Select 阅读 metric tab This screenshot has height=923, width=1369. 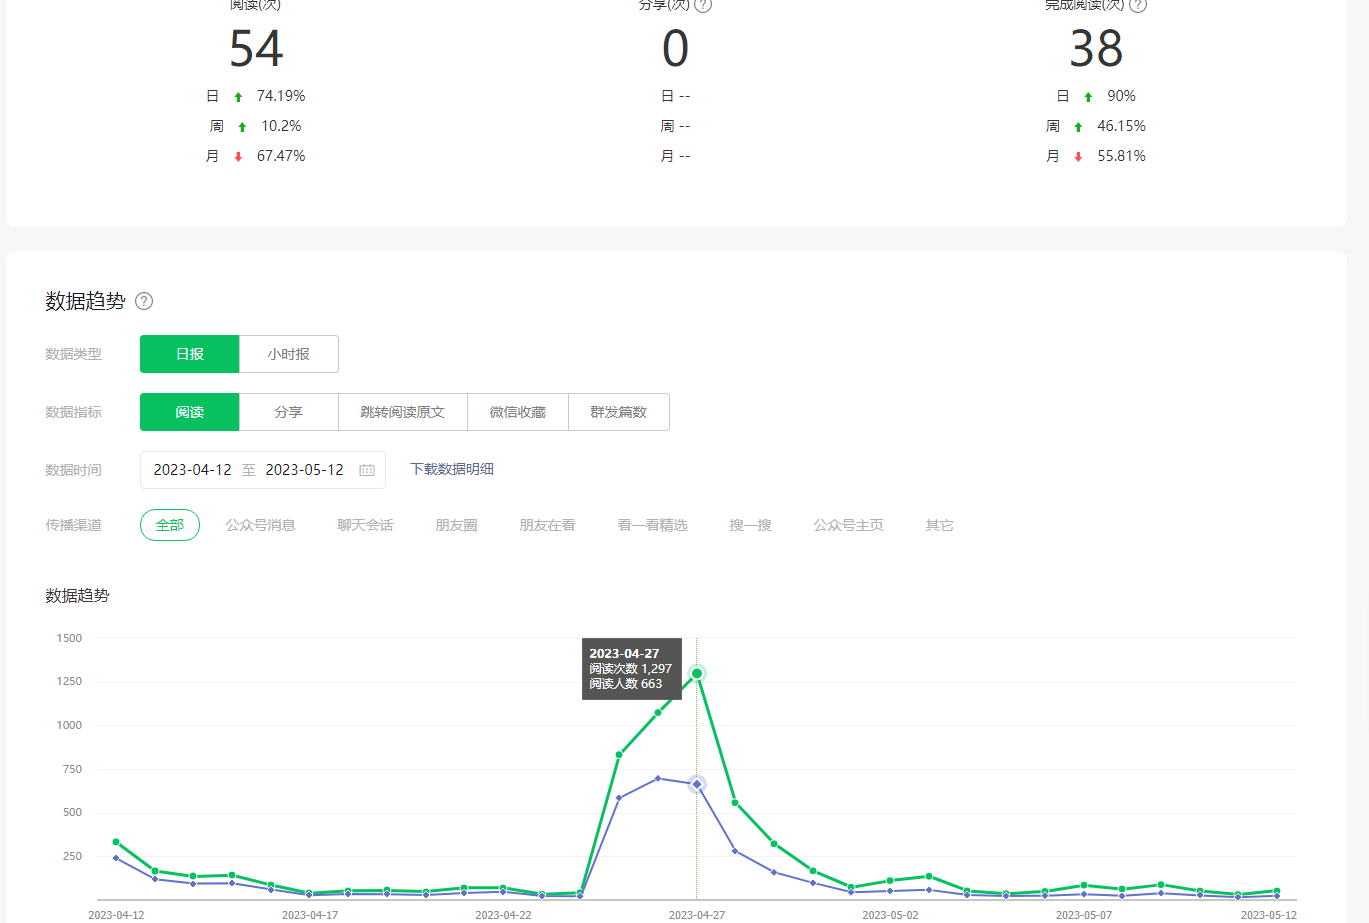pos(190,412)
